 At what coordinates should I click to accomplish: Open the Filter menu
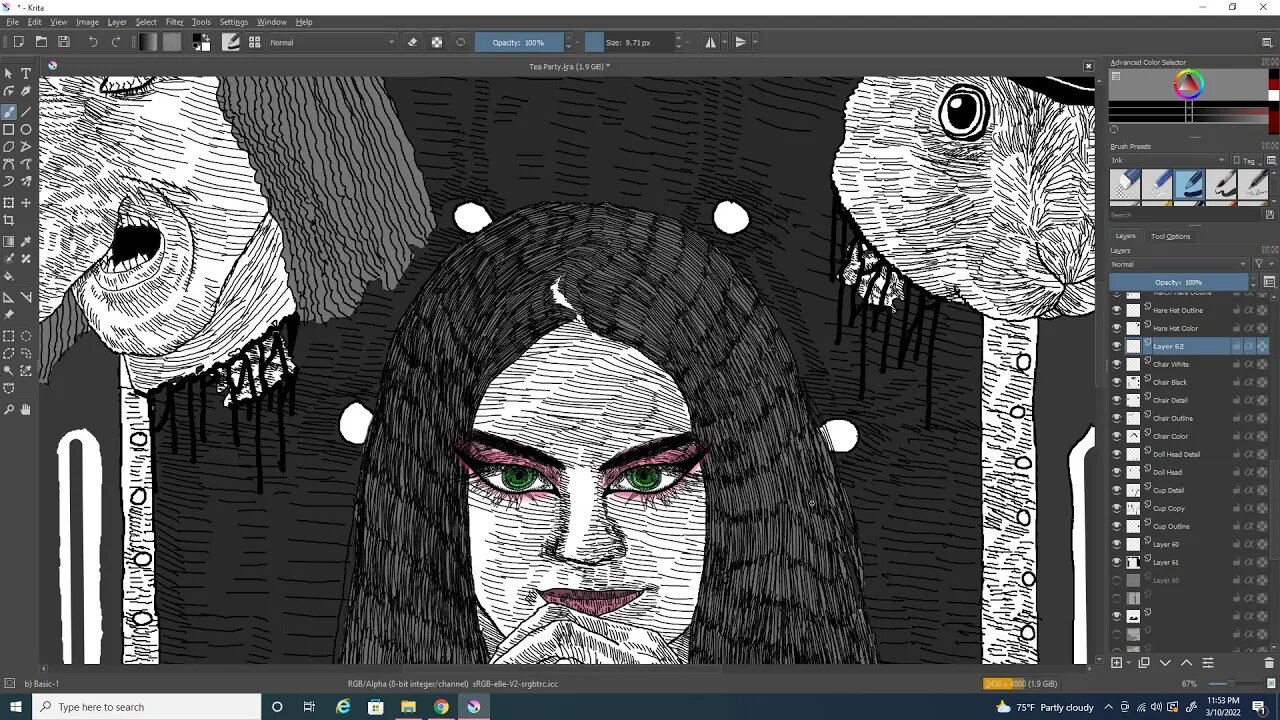174,22
